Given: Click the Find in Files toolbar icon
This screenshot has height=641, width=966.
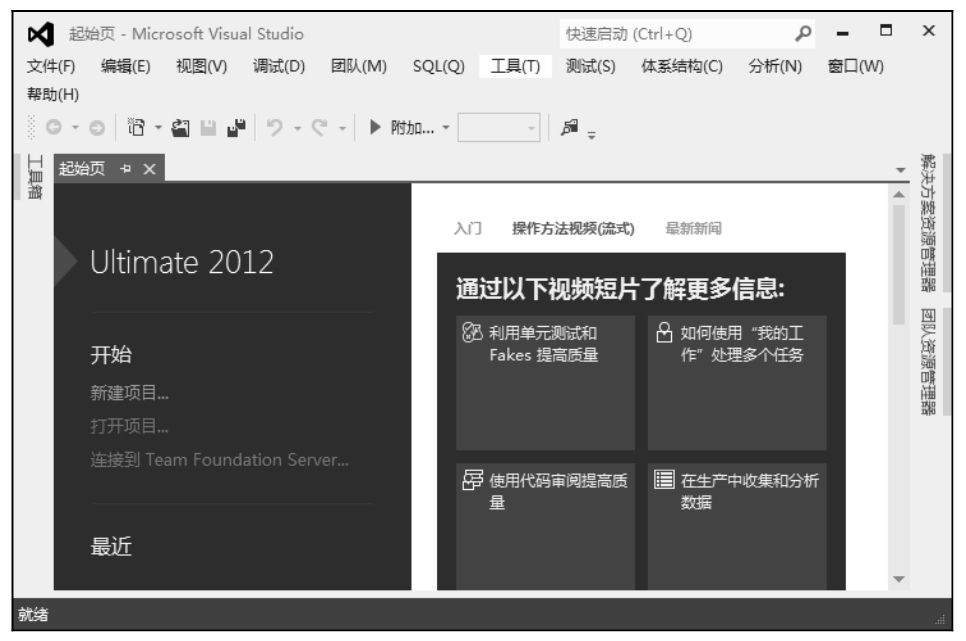Looking at the screenshot, I should click(570, 128).
